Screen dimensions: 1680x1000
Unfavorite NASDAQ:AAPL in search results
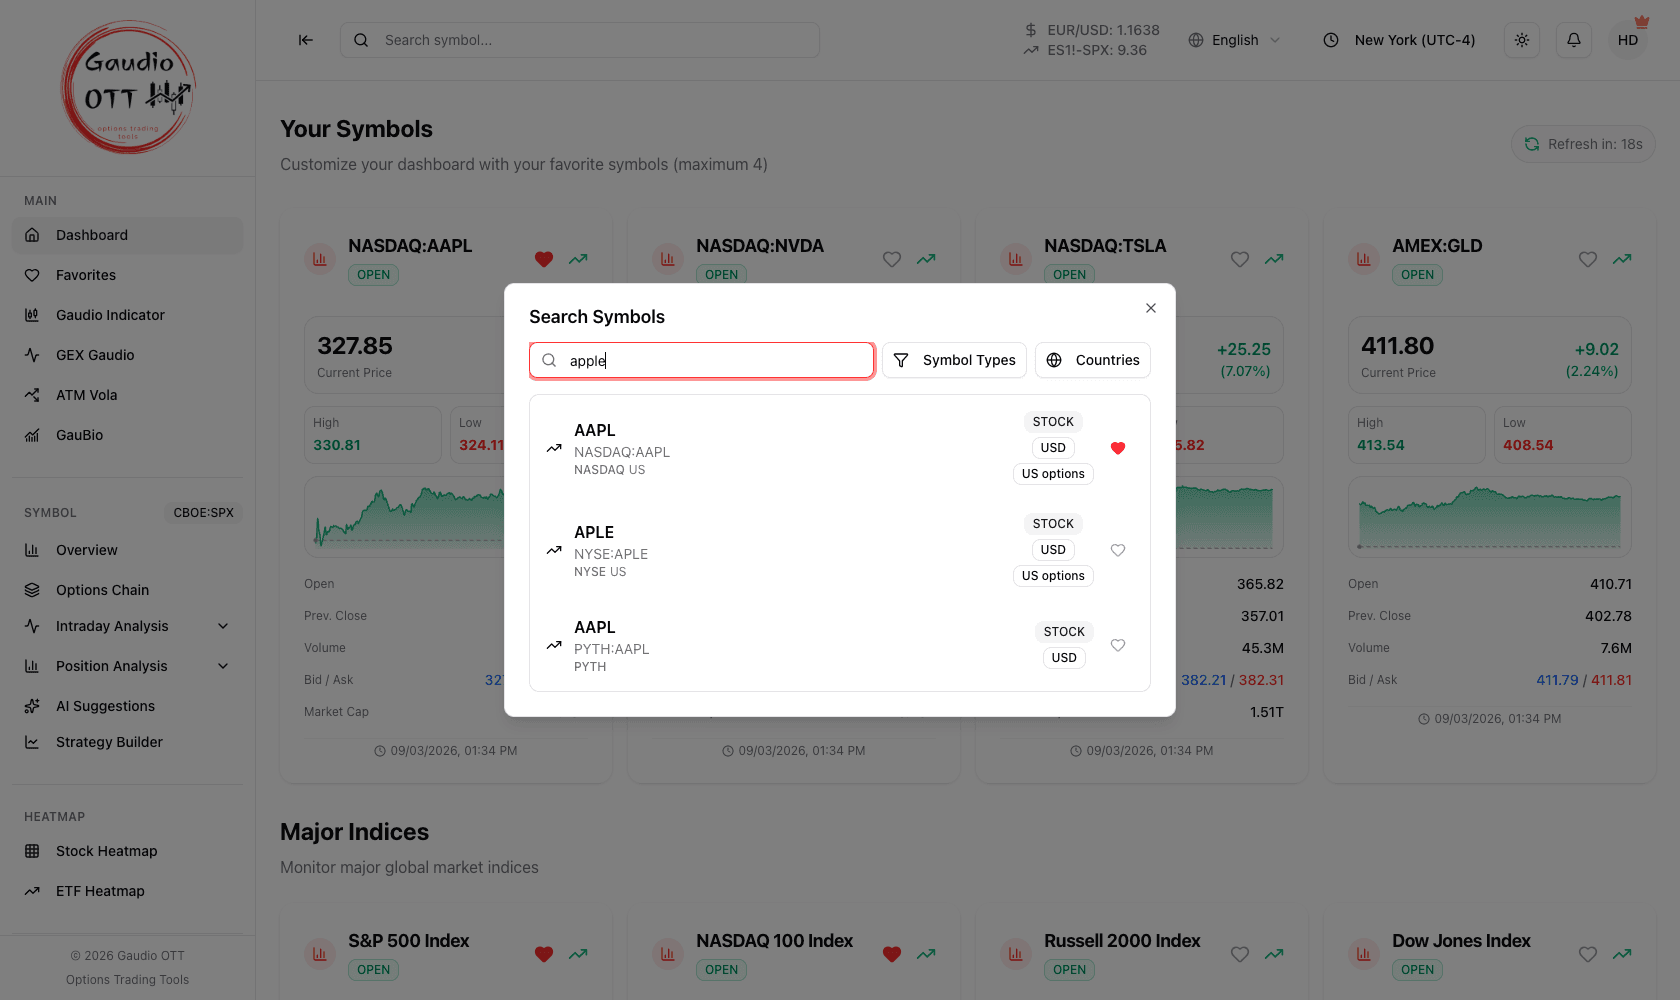point(1118,448)
